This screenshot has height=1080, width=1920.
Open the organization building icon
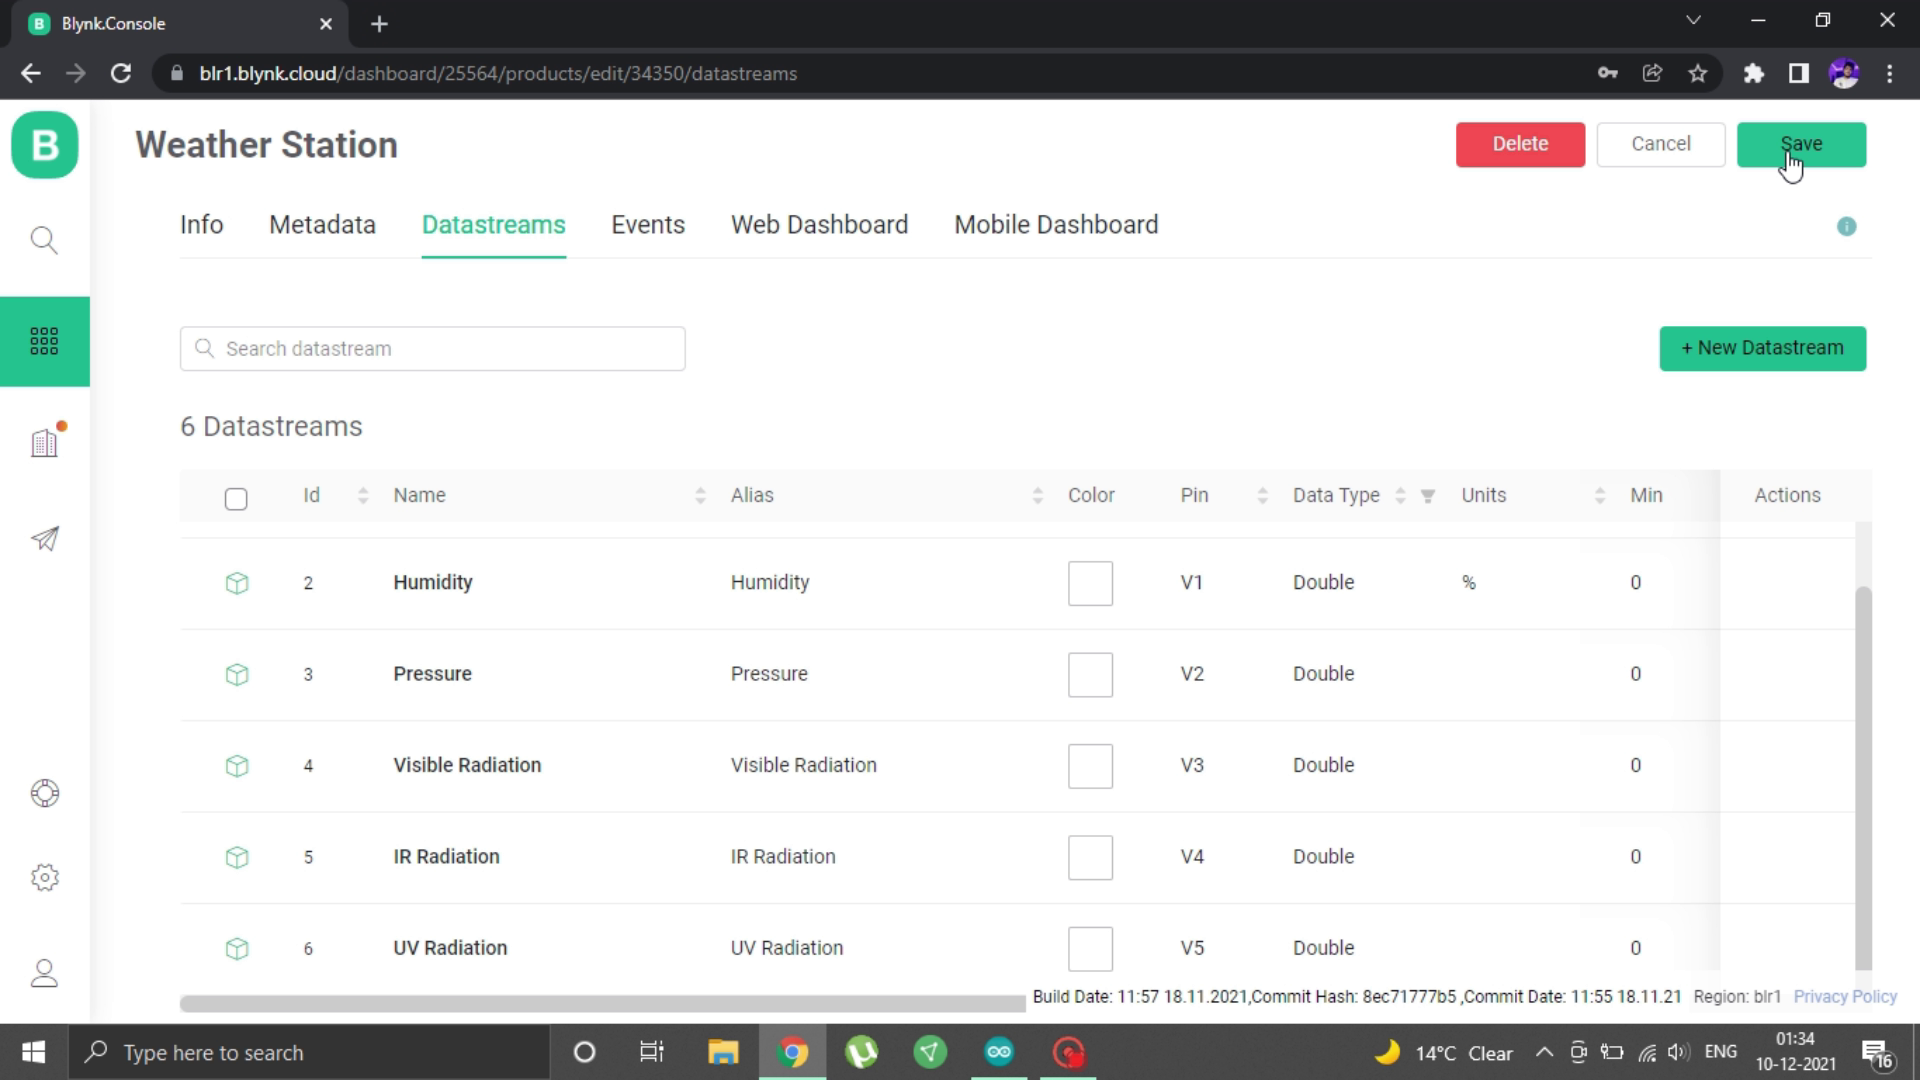[45, 442]
